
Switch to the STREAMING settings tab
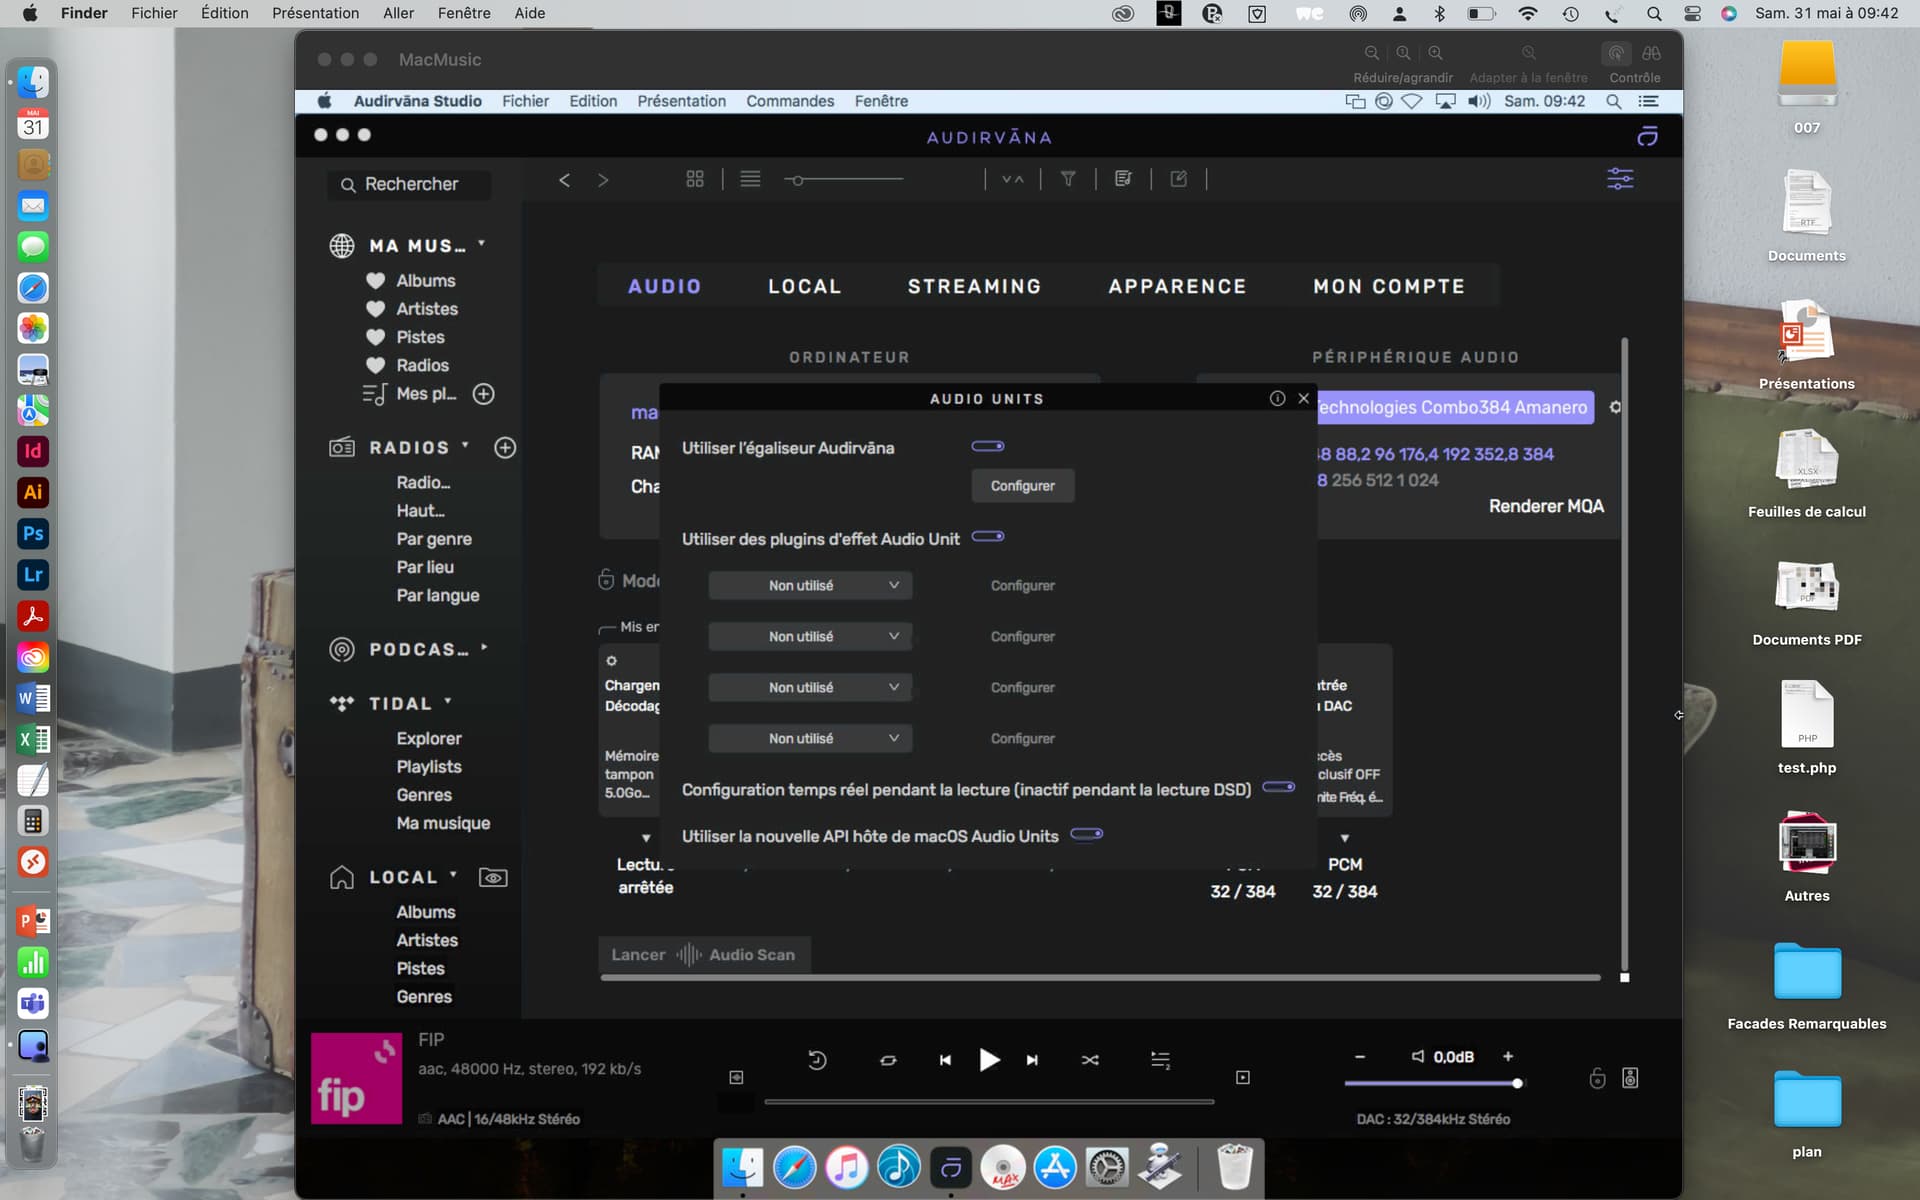coord(974,286)
